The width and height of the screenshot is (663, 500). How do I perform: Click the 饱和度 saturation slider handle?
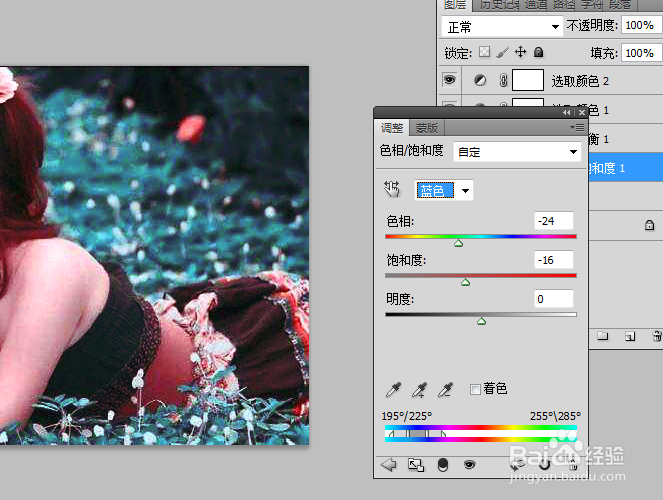[x=466, y=282]
